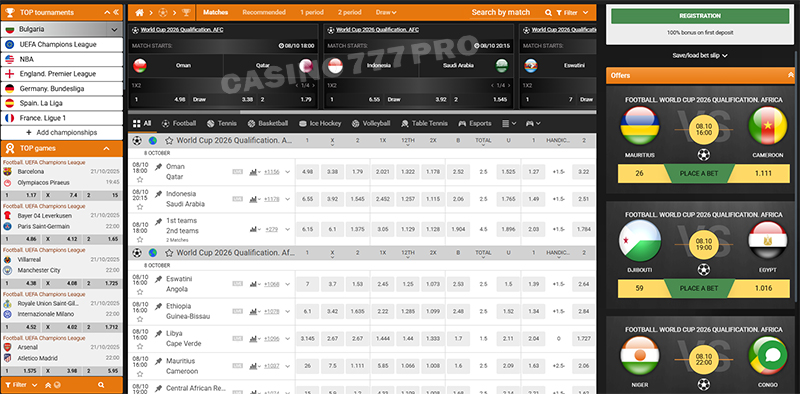The height and width of the screenshot is (394, 800).
Task: Favorite the Eswatini vs Angola match star
Action: [x=140, y=292]
